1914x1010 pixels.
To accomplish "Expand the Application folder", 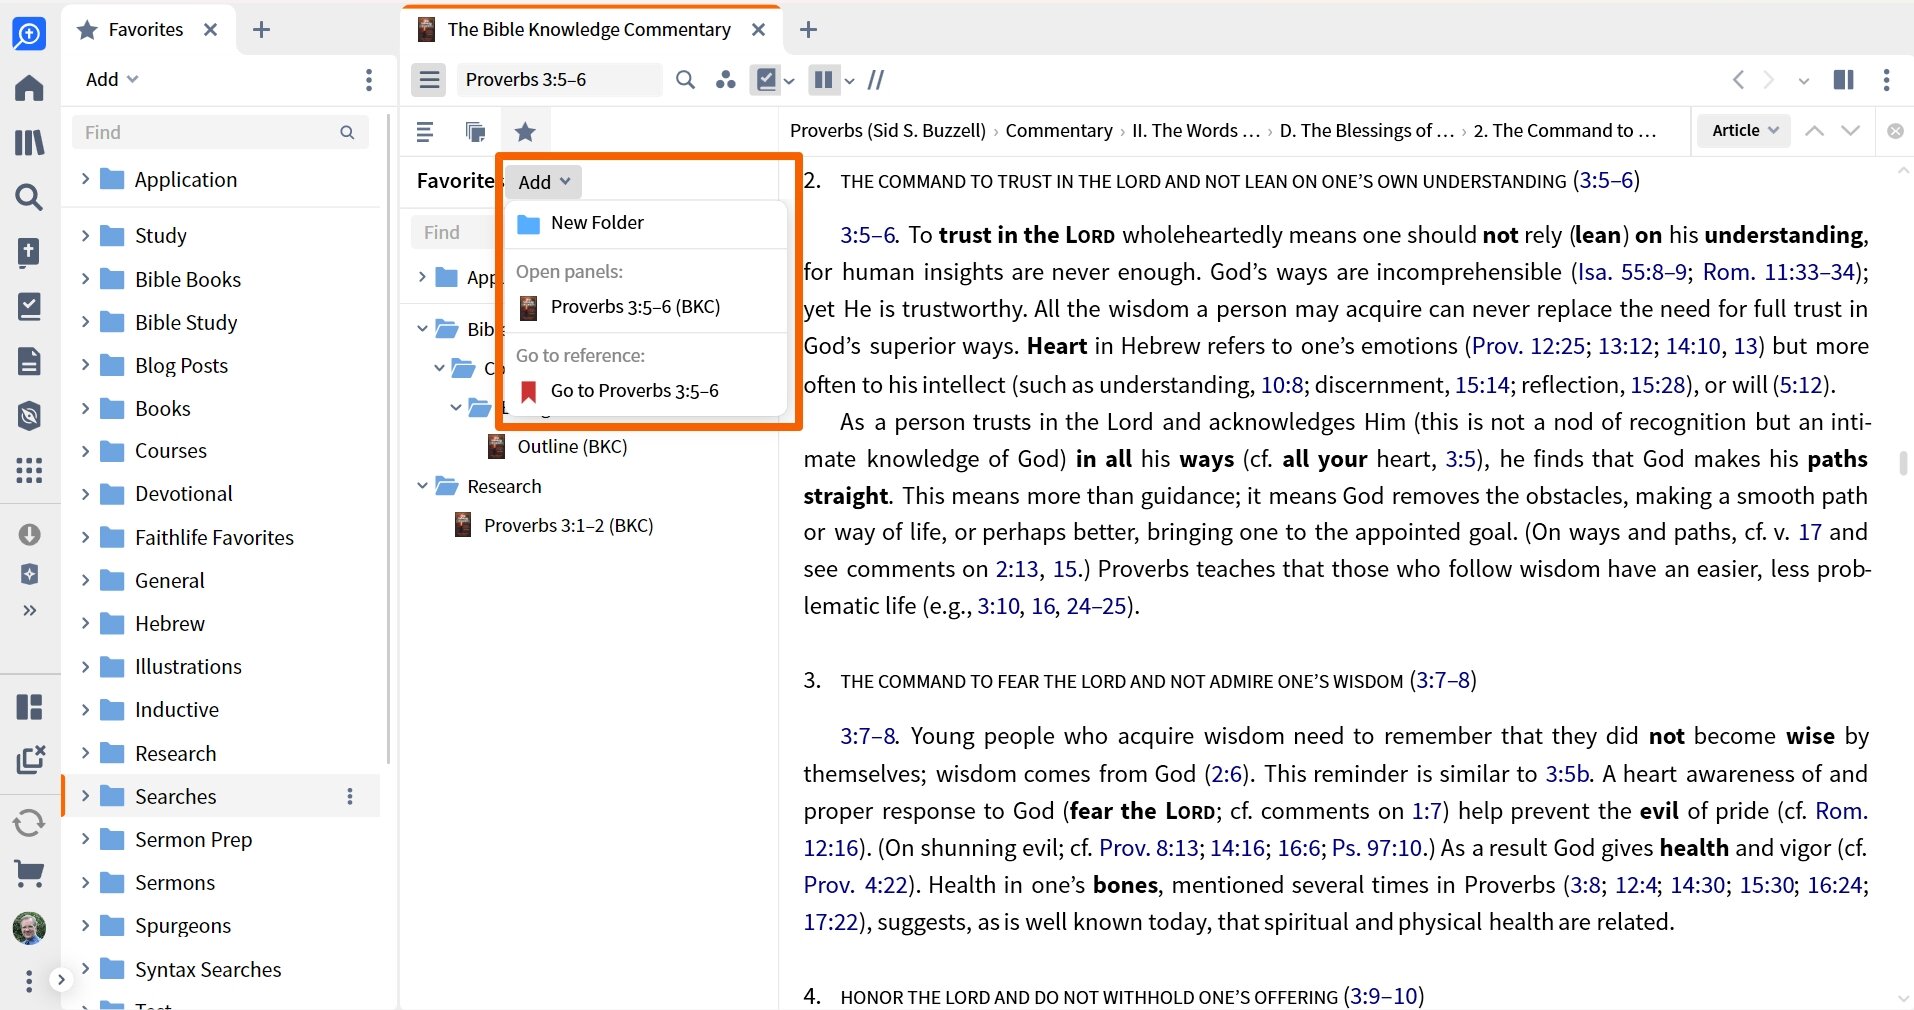I will [x=85, y=179].
